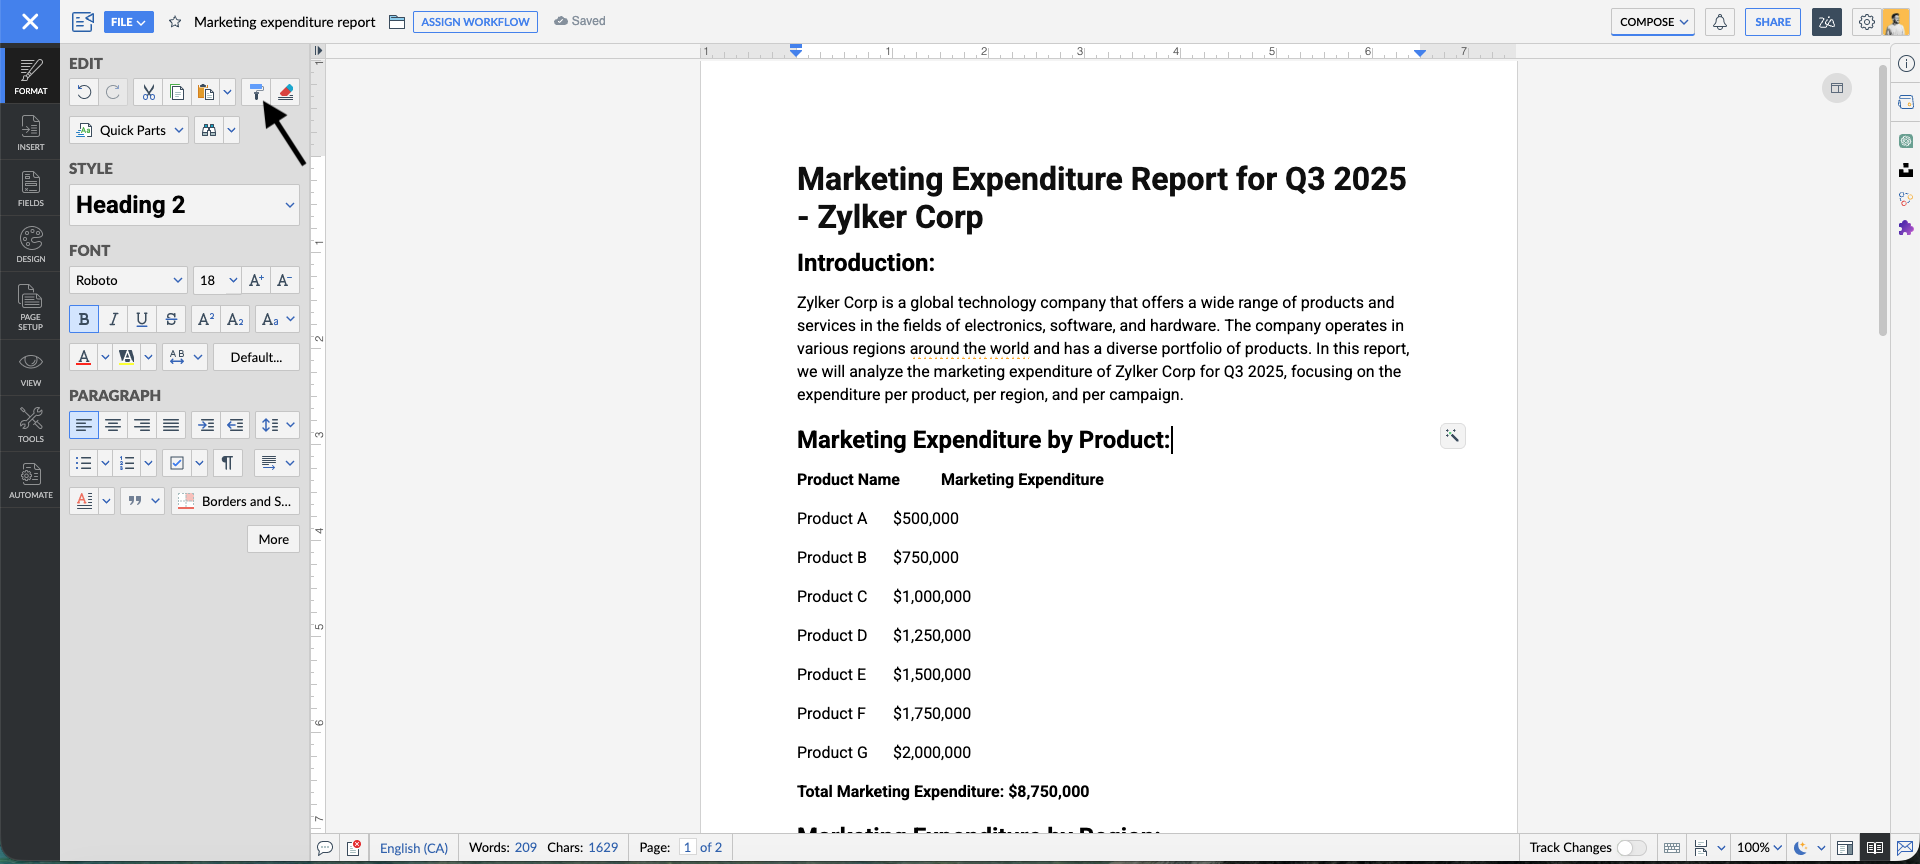Open the Quick Parts dropdown
The width and height of the screenshot is (1920, 864).
(x=129, y=130)
